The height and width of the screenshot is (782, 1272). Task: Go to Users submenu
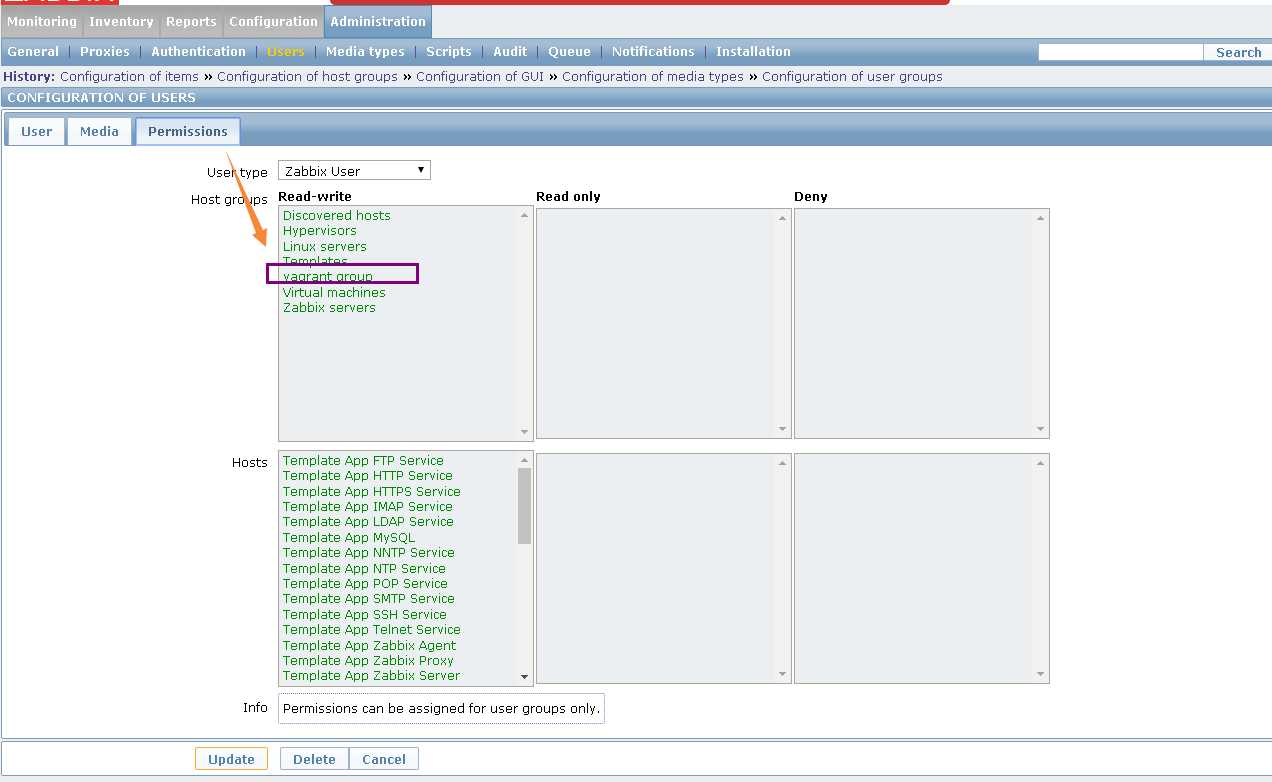click(286, 52)
